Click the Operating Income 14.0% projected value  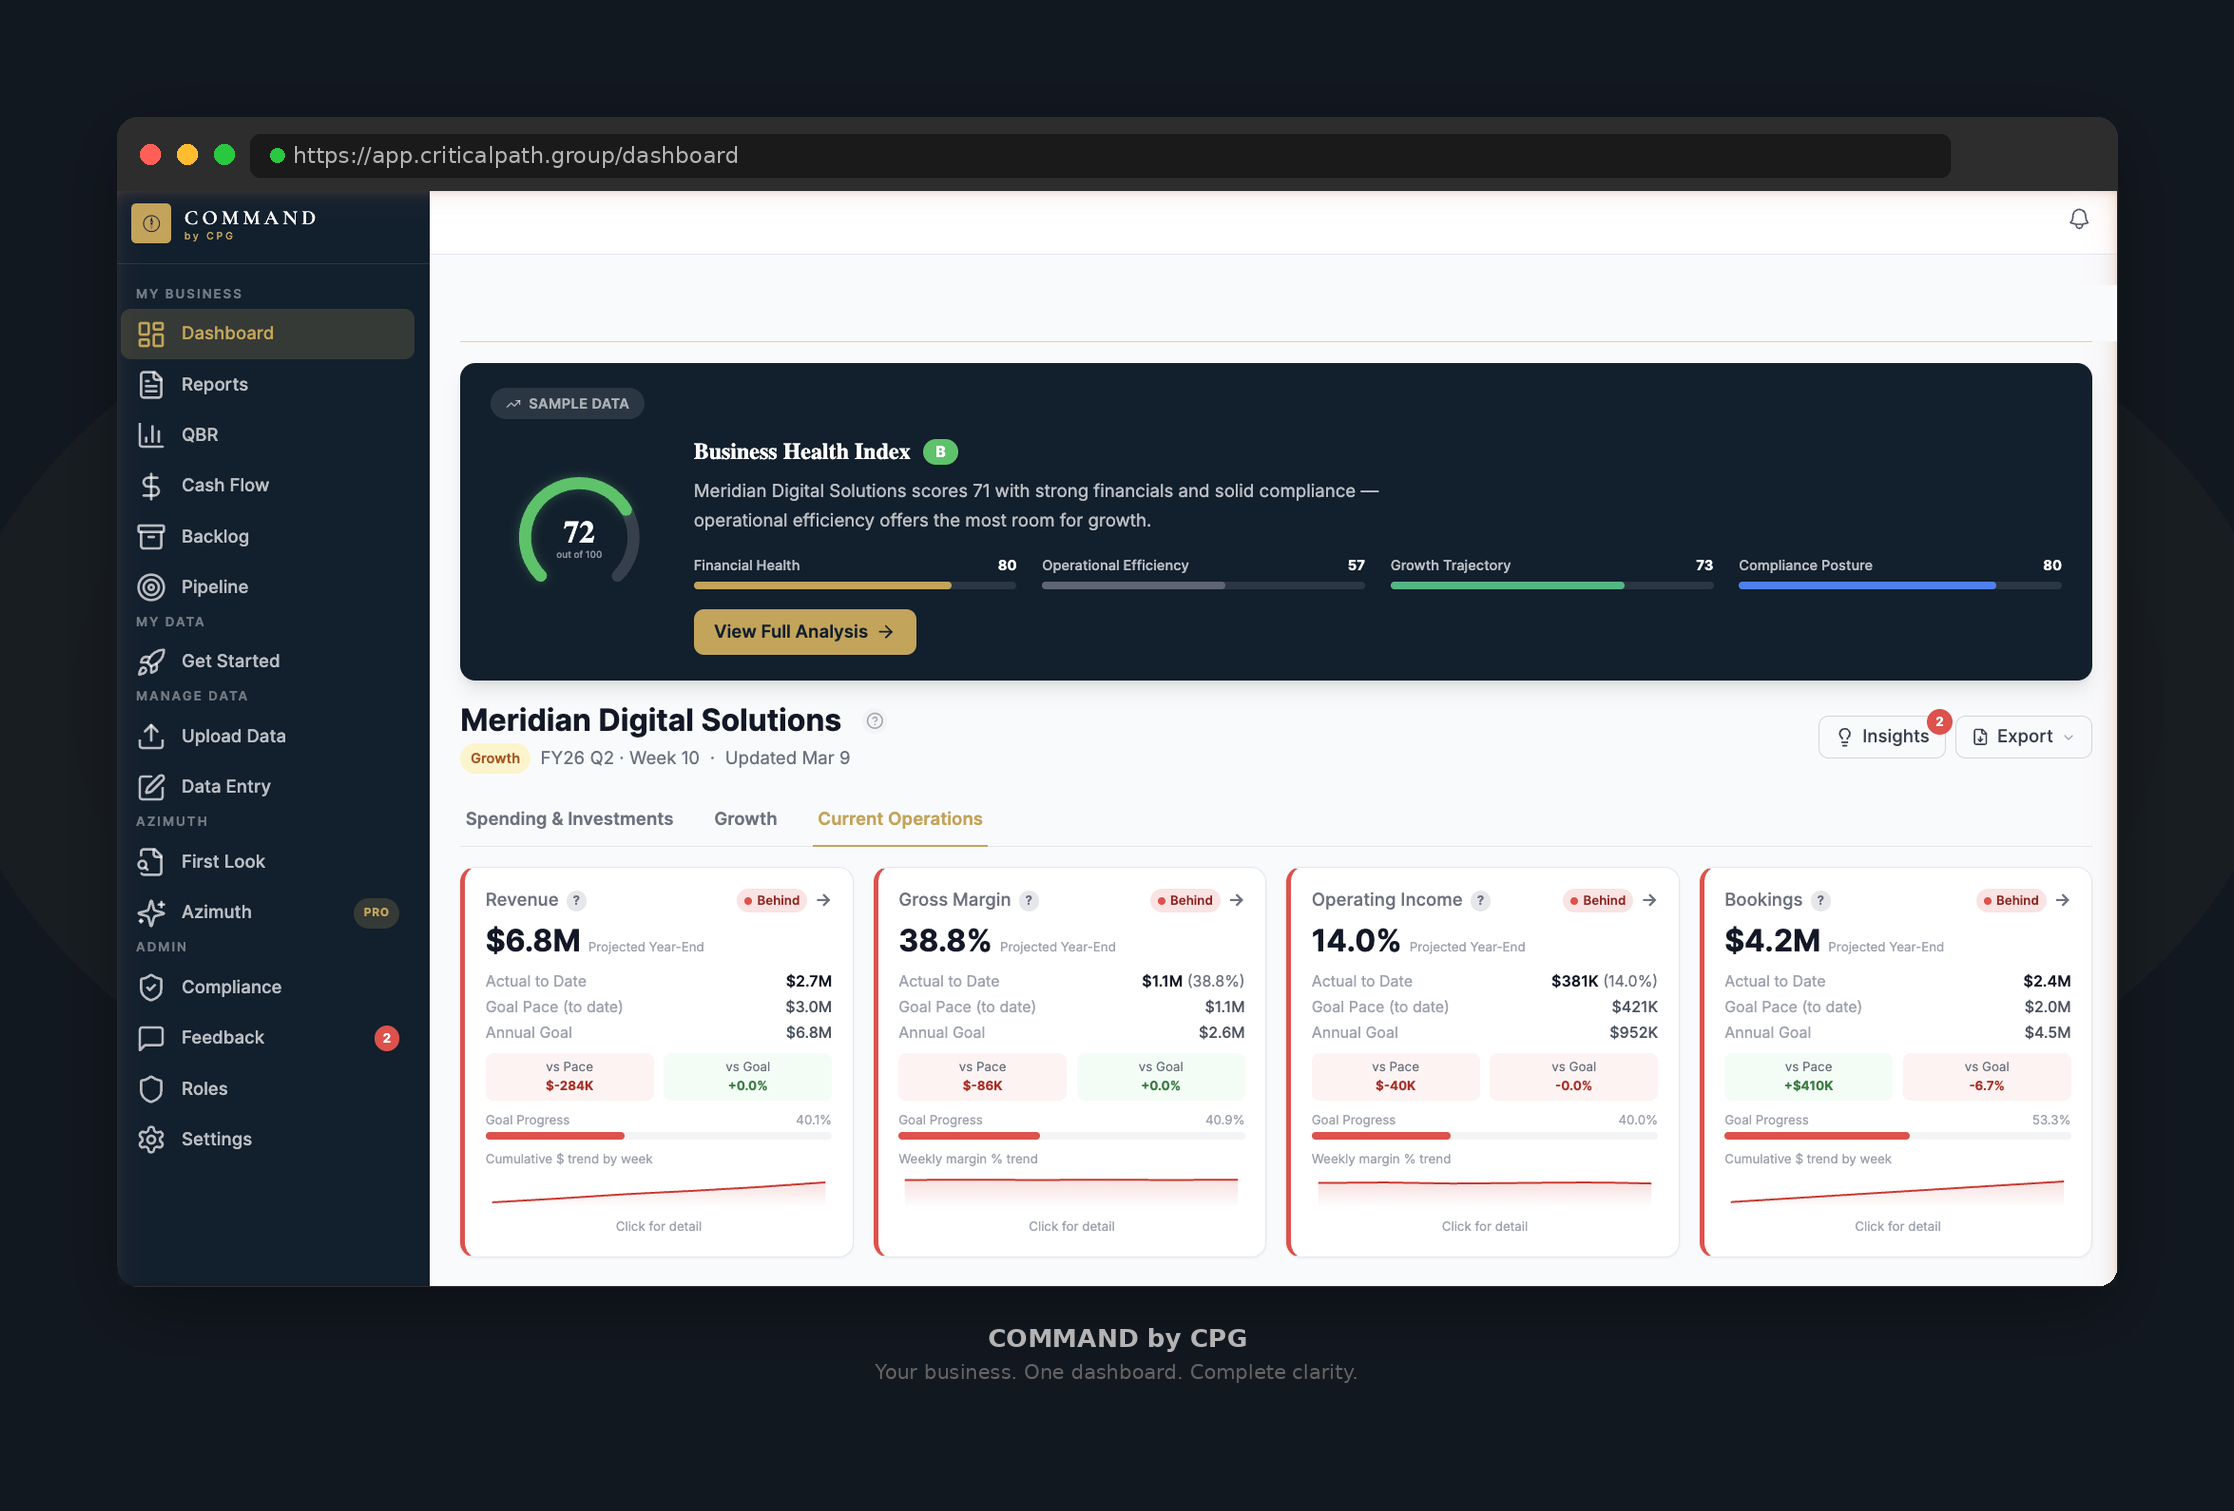tap(1355, 941)
